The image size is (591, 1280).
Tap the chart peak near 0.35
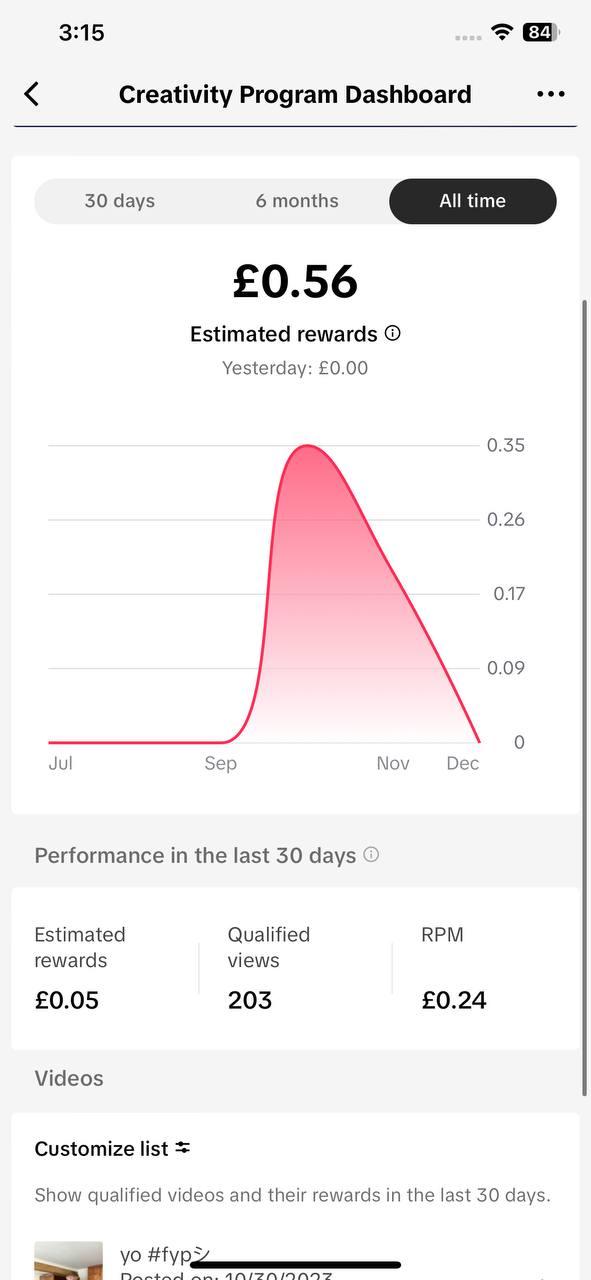[x=308, y=446]
